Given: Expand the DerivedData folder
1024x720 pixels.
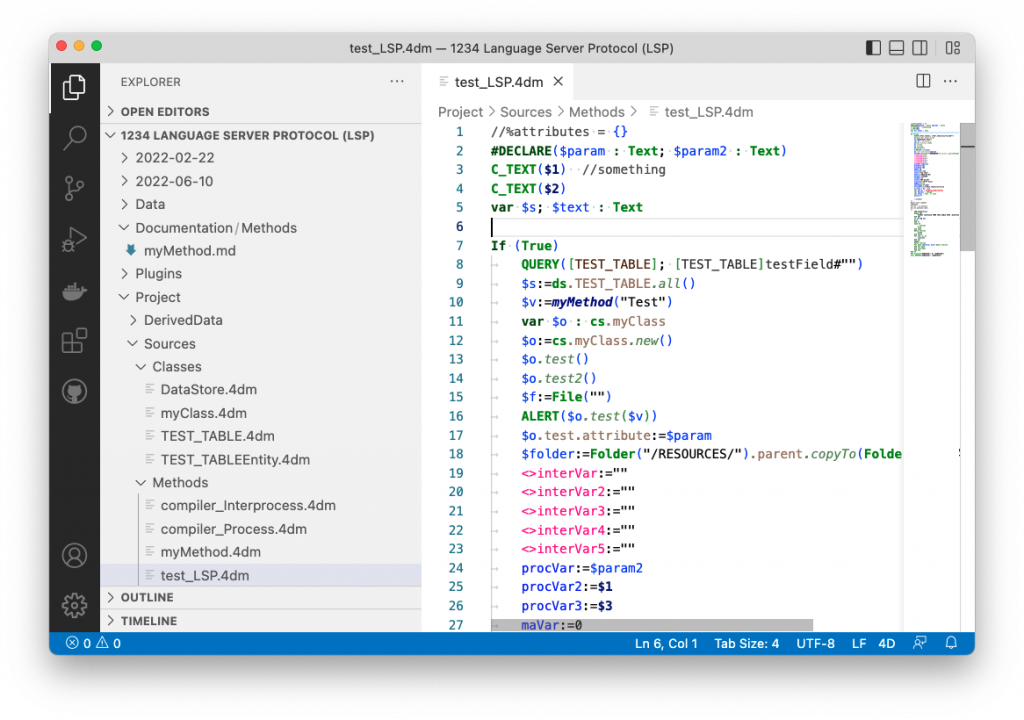Looking at the screenshot, I should coord(261,319).
